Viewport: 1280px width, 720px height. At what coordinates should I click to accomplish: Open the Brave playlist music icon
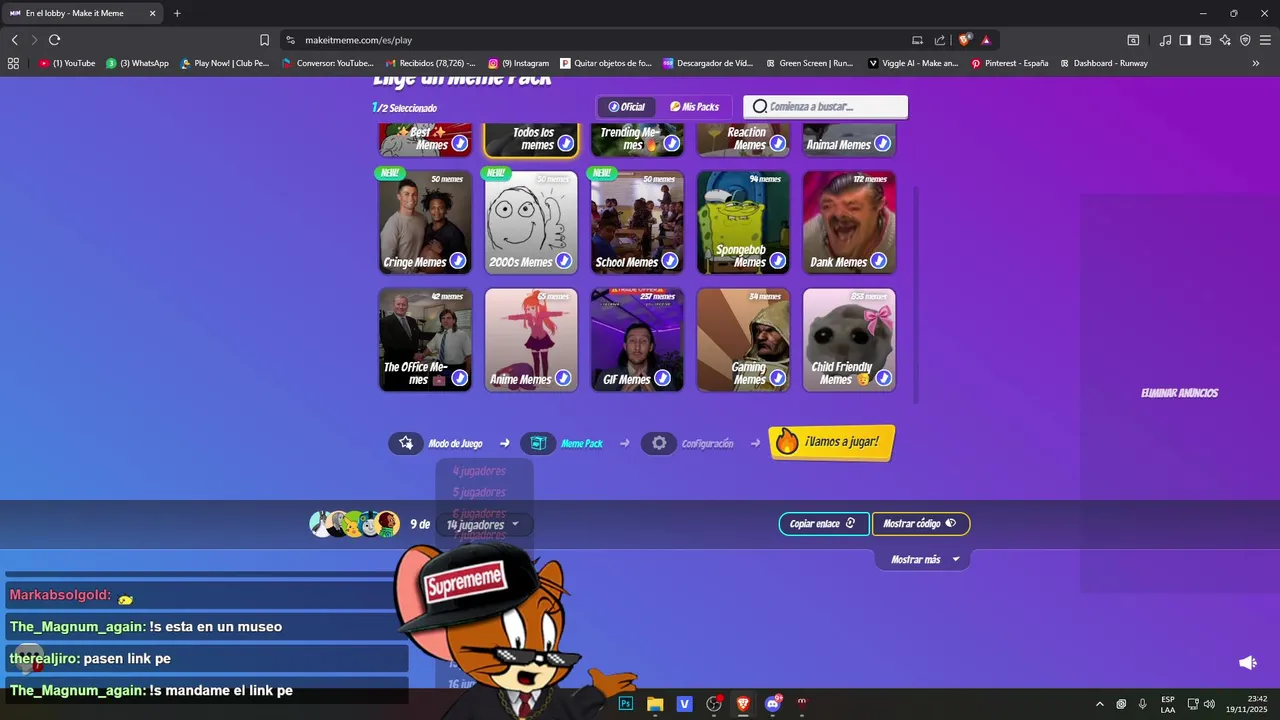tap(1165, 40)
